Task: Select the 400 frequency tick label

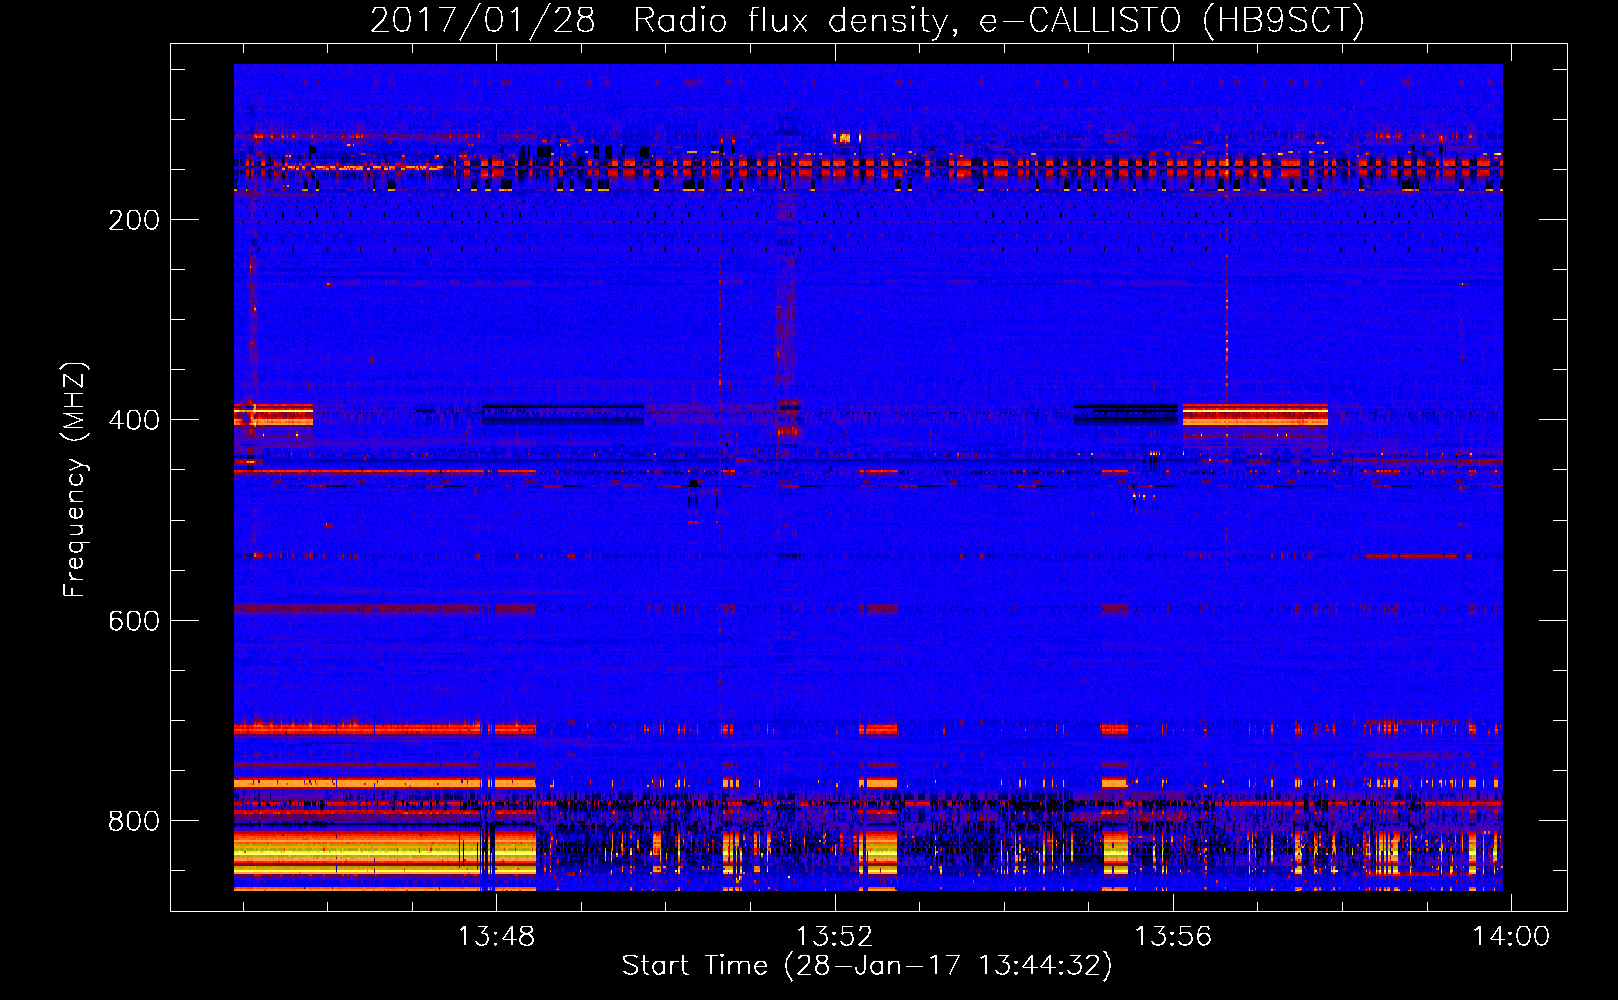Action: [x=134, y=420]
